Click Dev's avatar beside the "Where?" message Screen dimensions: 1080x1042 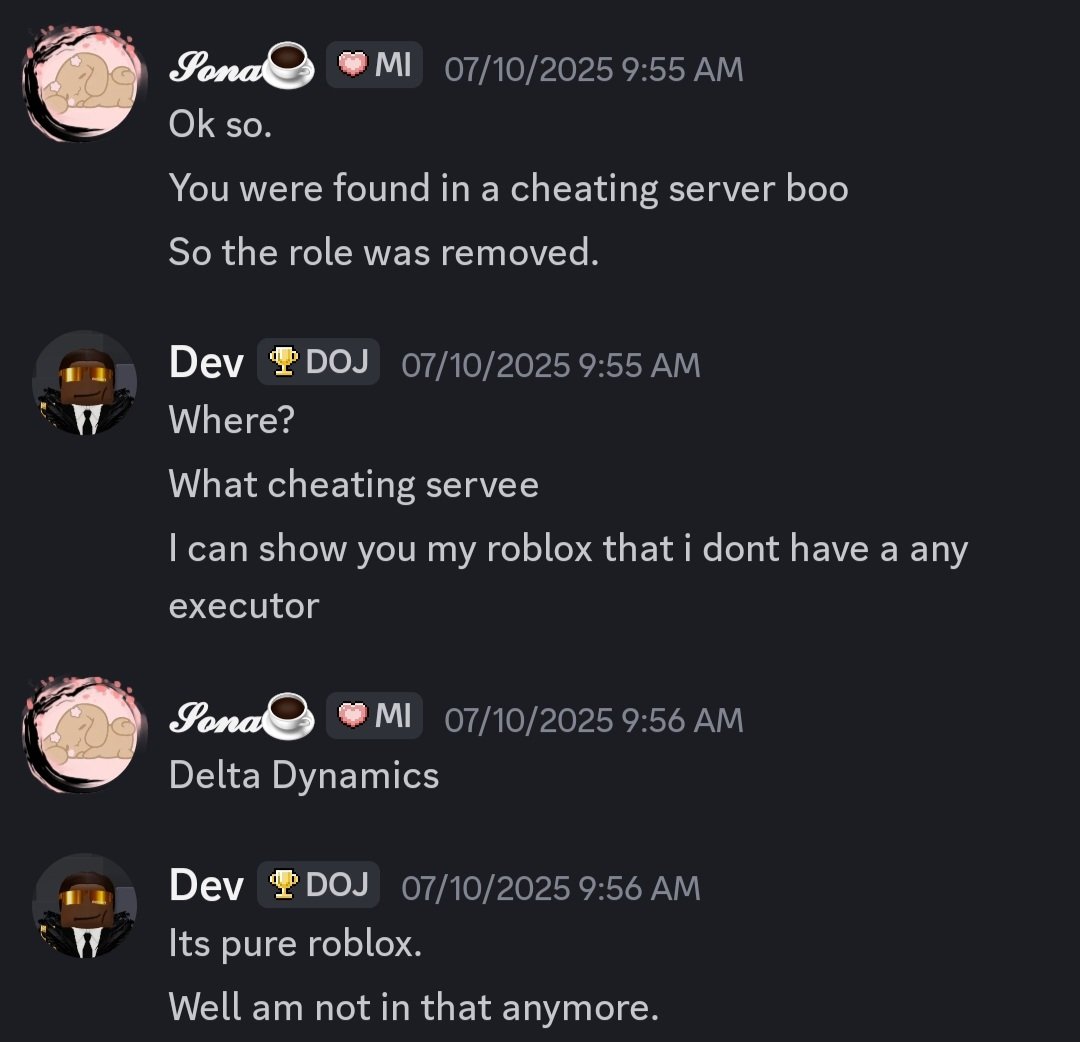coord(84,382)
